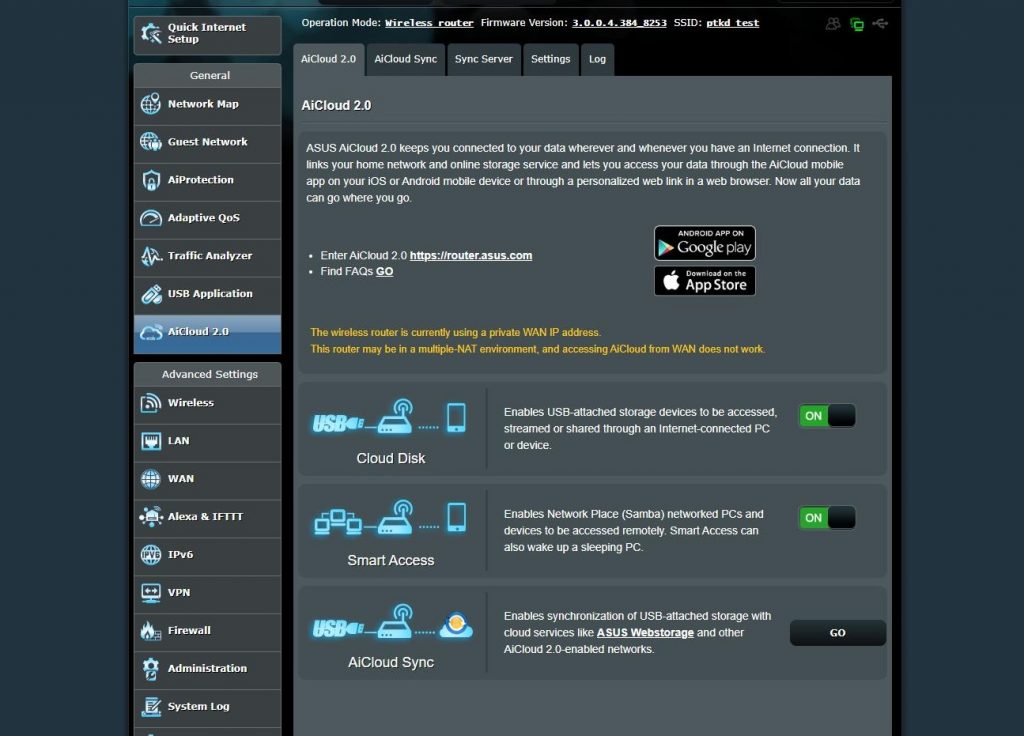Click the Smart Access label
This screenshot has width=1024, height=736.
(391, 560)
